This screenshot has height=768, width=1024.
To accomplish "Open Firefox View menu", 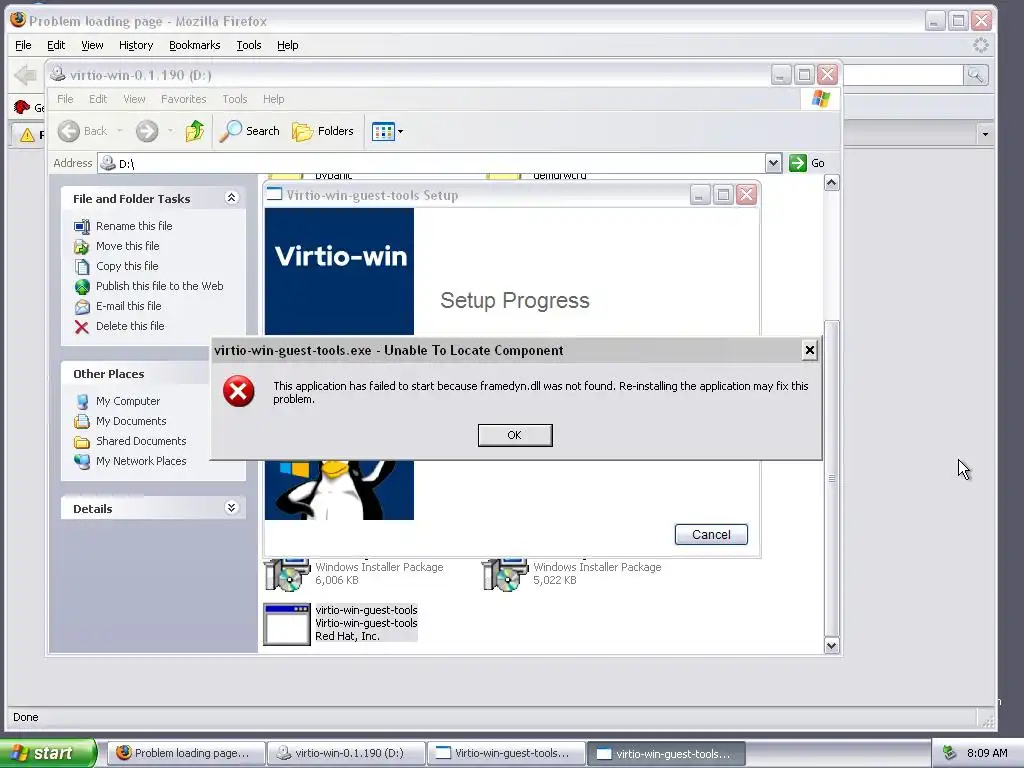I will pos(92,45).
